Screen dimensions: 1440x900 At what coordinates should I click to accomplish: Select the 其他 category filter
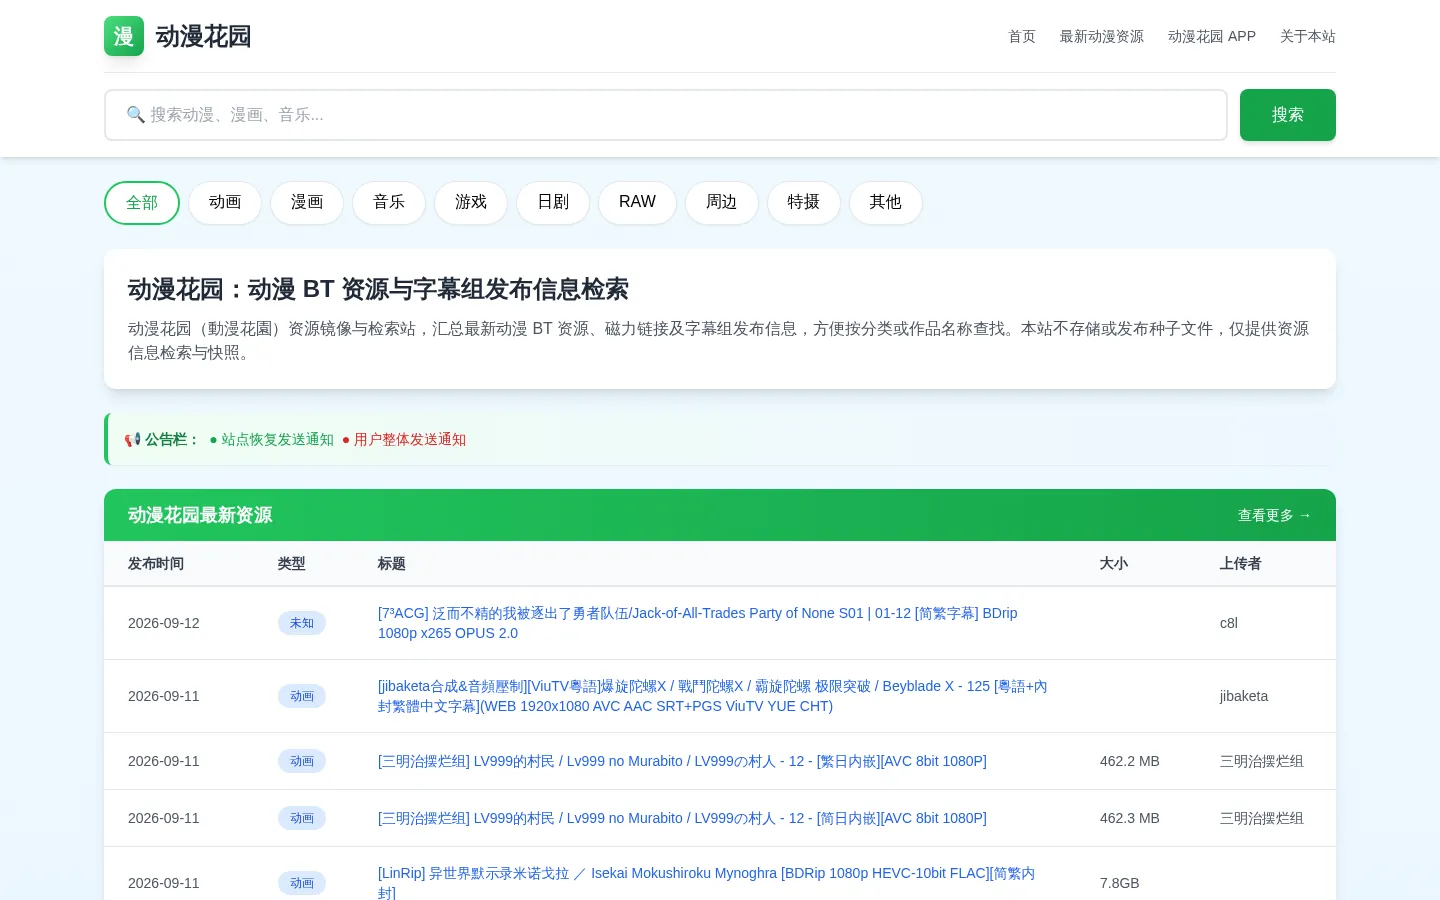click(886, 203)
